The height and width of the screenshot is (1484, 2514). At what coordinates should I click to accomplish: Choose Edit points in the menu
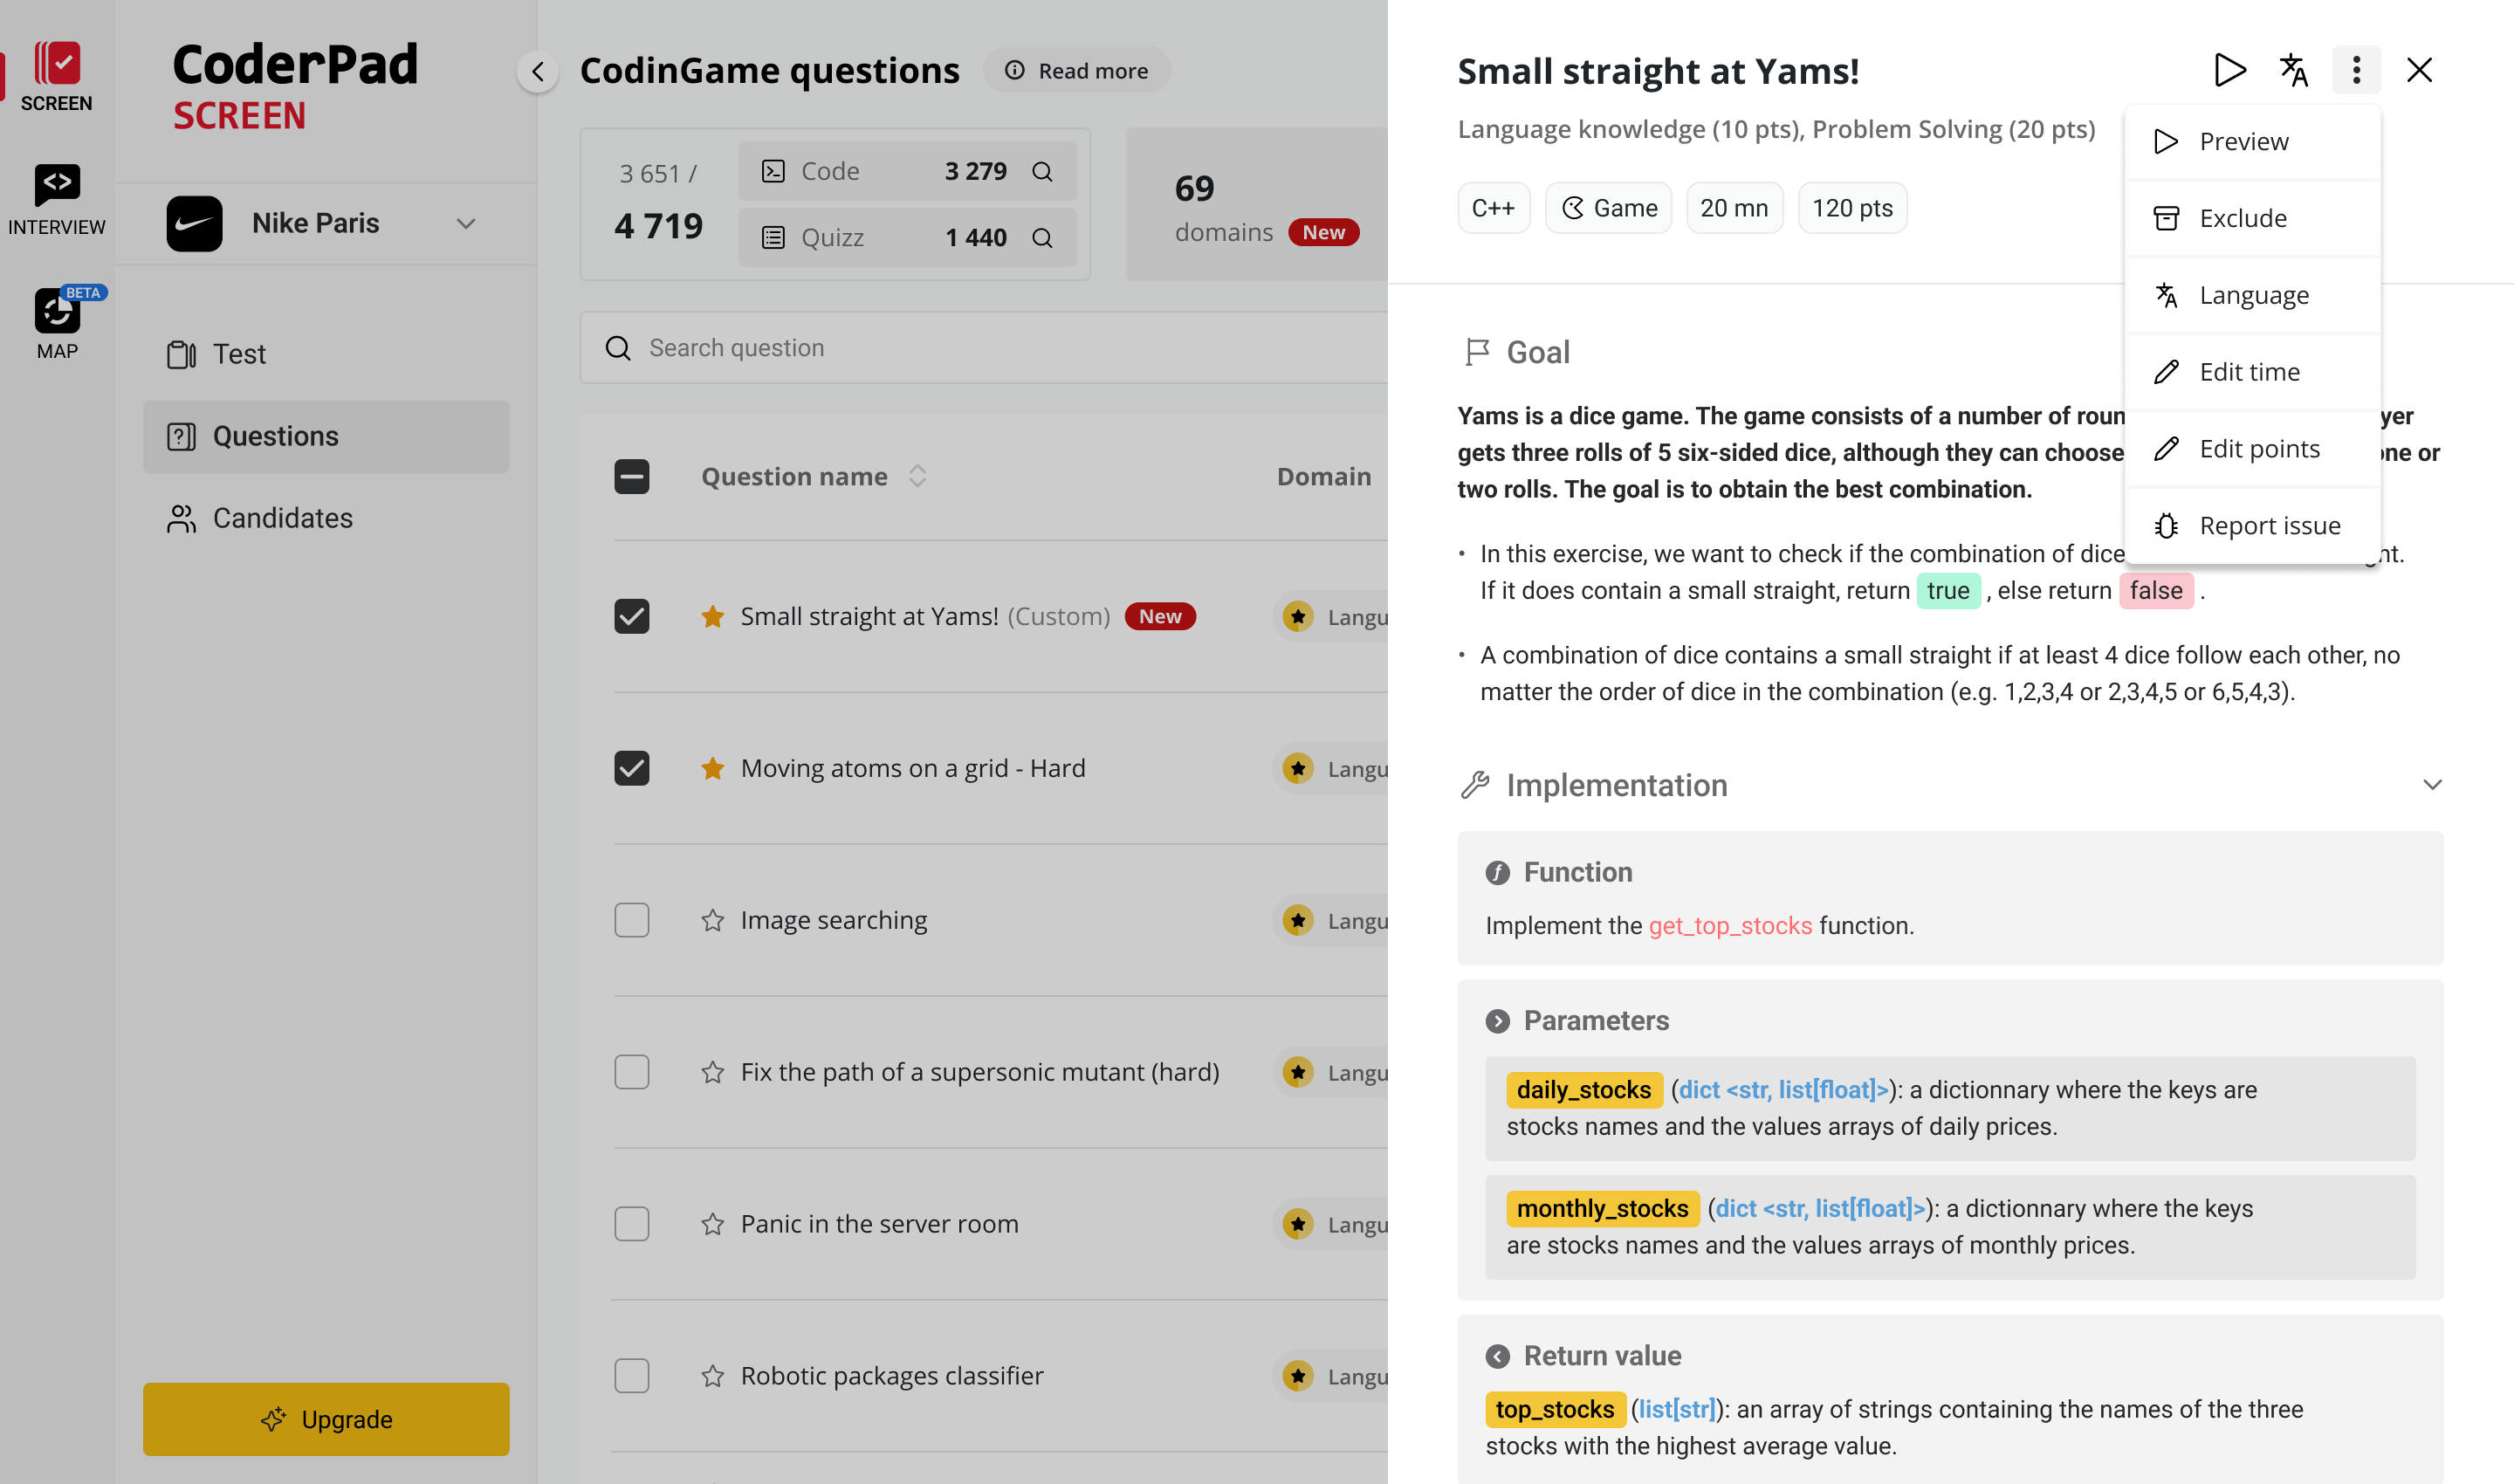(x=2258, y=449)
